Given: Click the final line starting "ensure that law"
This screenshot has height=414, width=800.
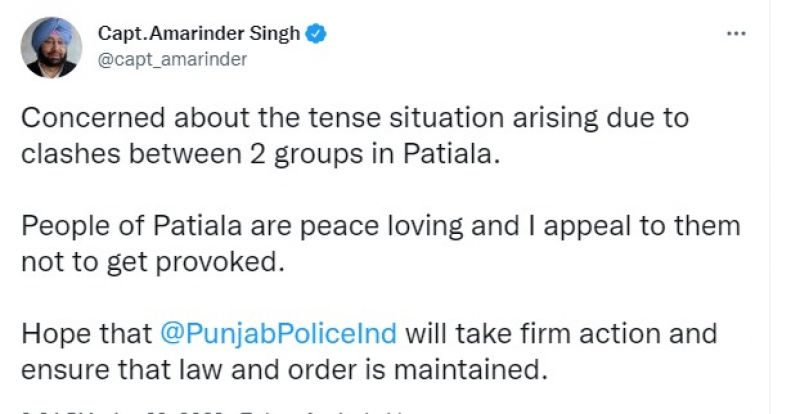Looking at the screenshot, I should (x=285, y=369).
